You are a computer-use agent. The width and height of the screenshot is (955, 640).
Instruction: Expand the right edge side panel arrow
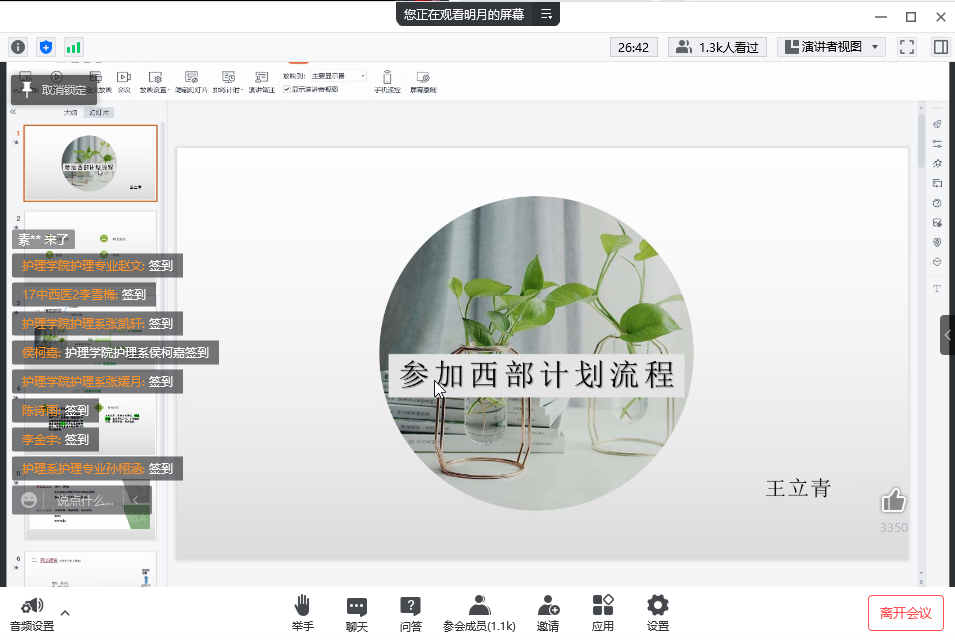947,335
